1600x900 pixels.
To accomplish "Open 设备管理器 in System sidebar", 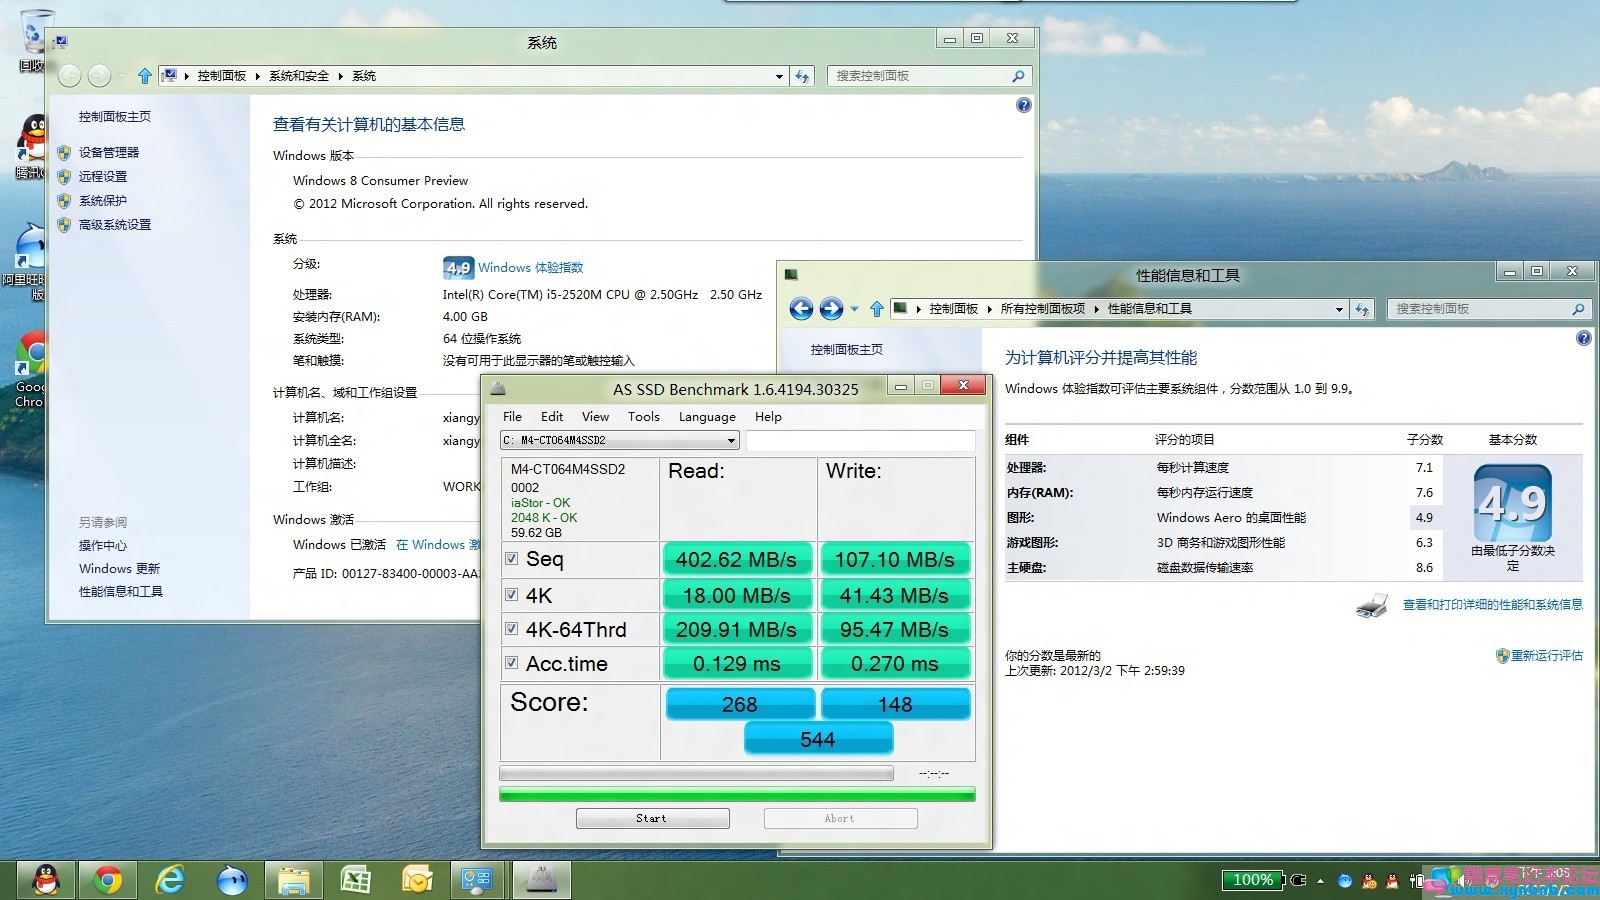I will click(109, 153).
